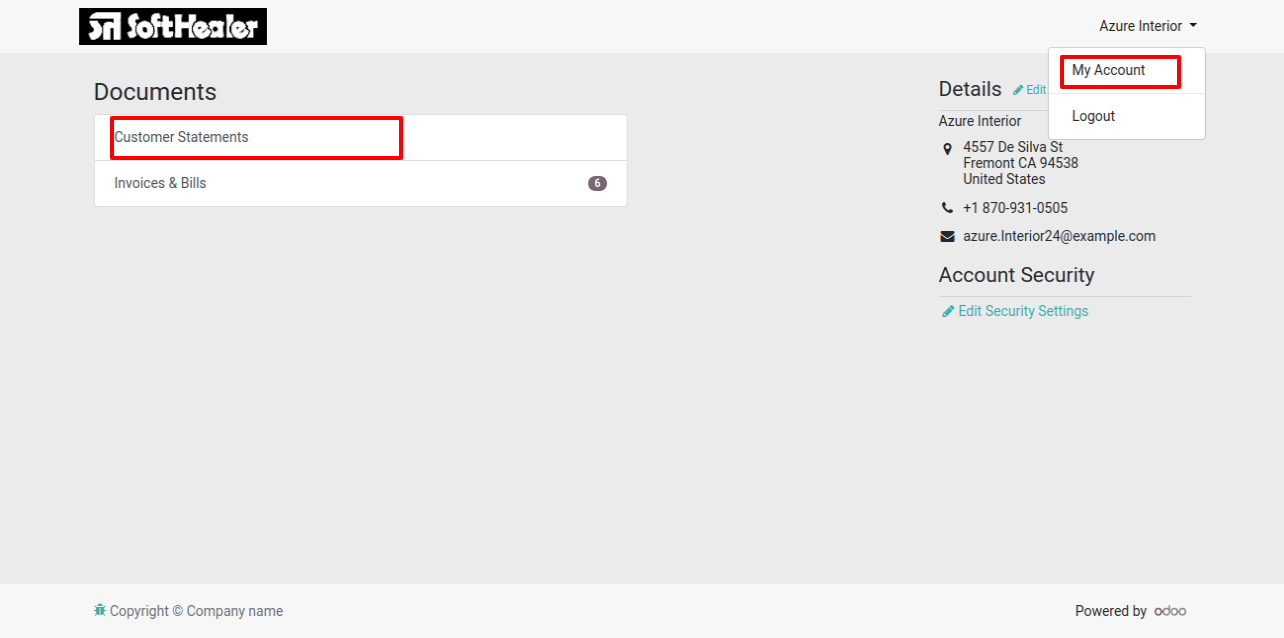Click the map marker address icon
The image size is (1284, 638).
point(948,149)
